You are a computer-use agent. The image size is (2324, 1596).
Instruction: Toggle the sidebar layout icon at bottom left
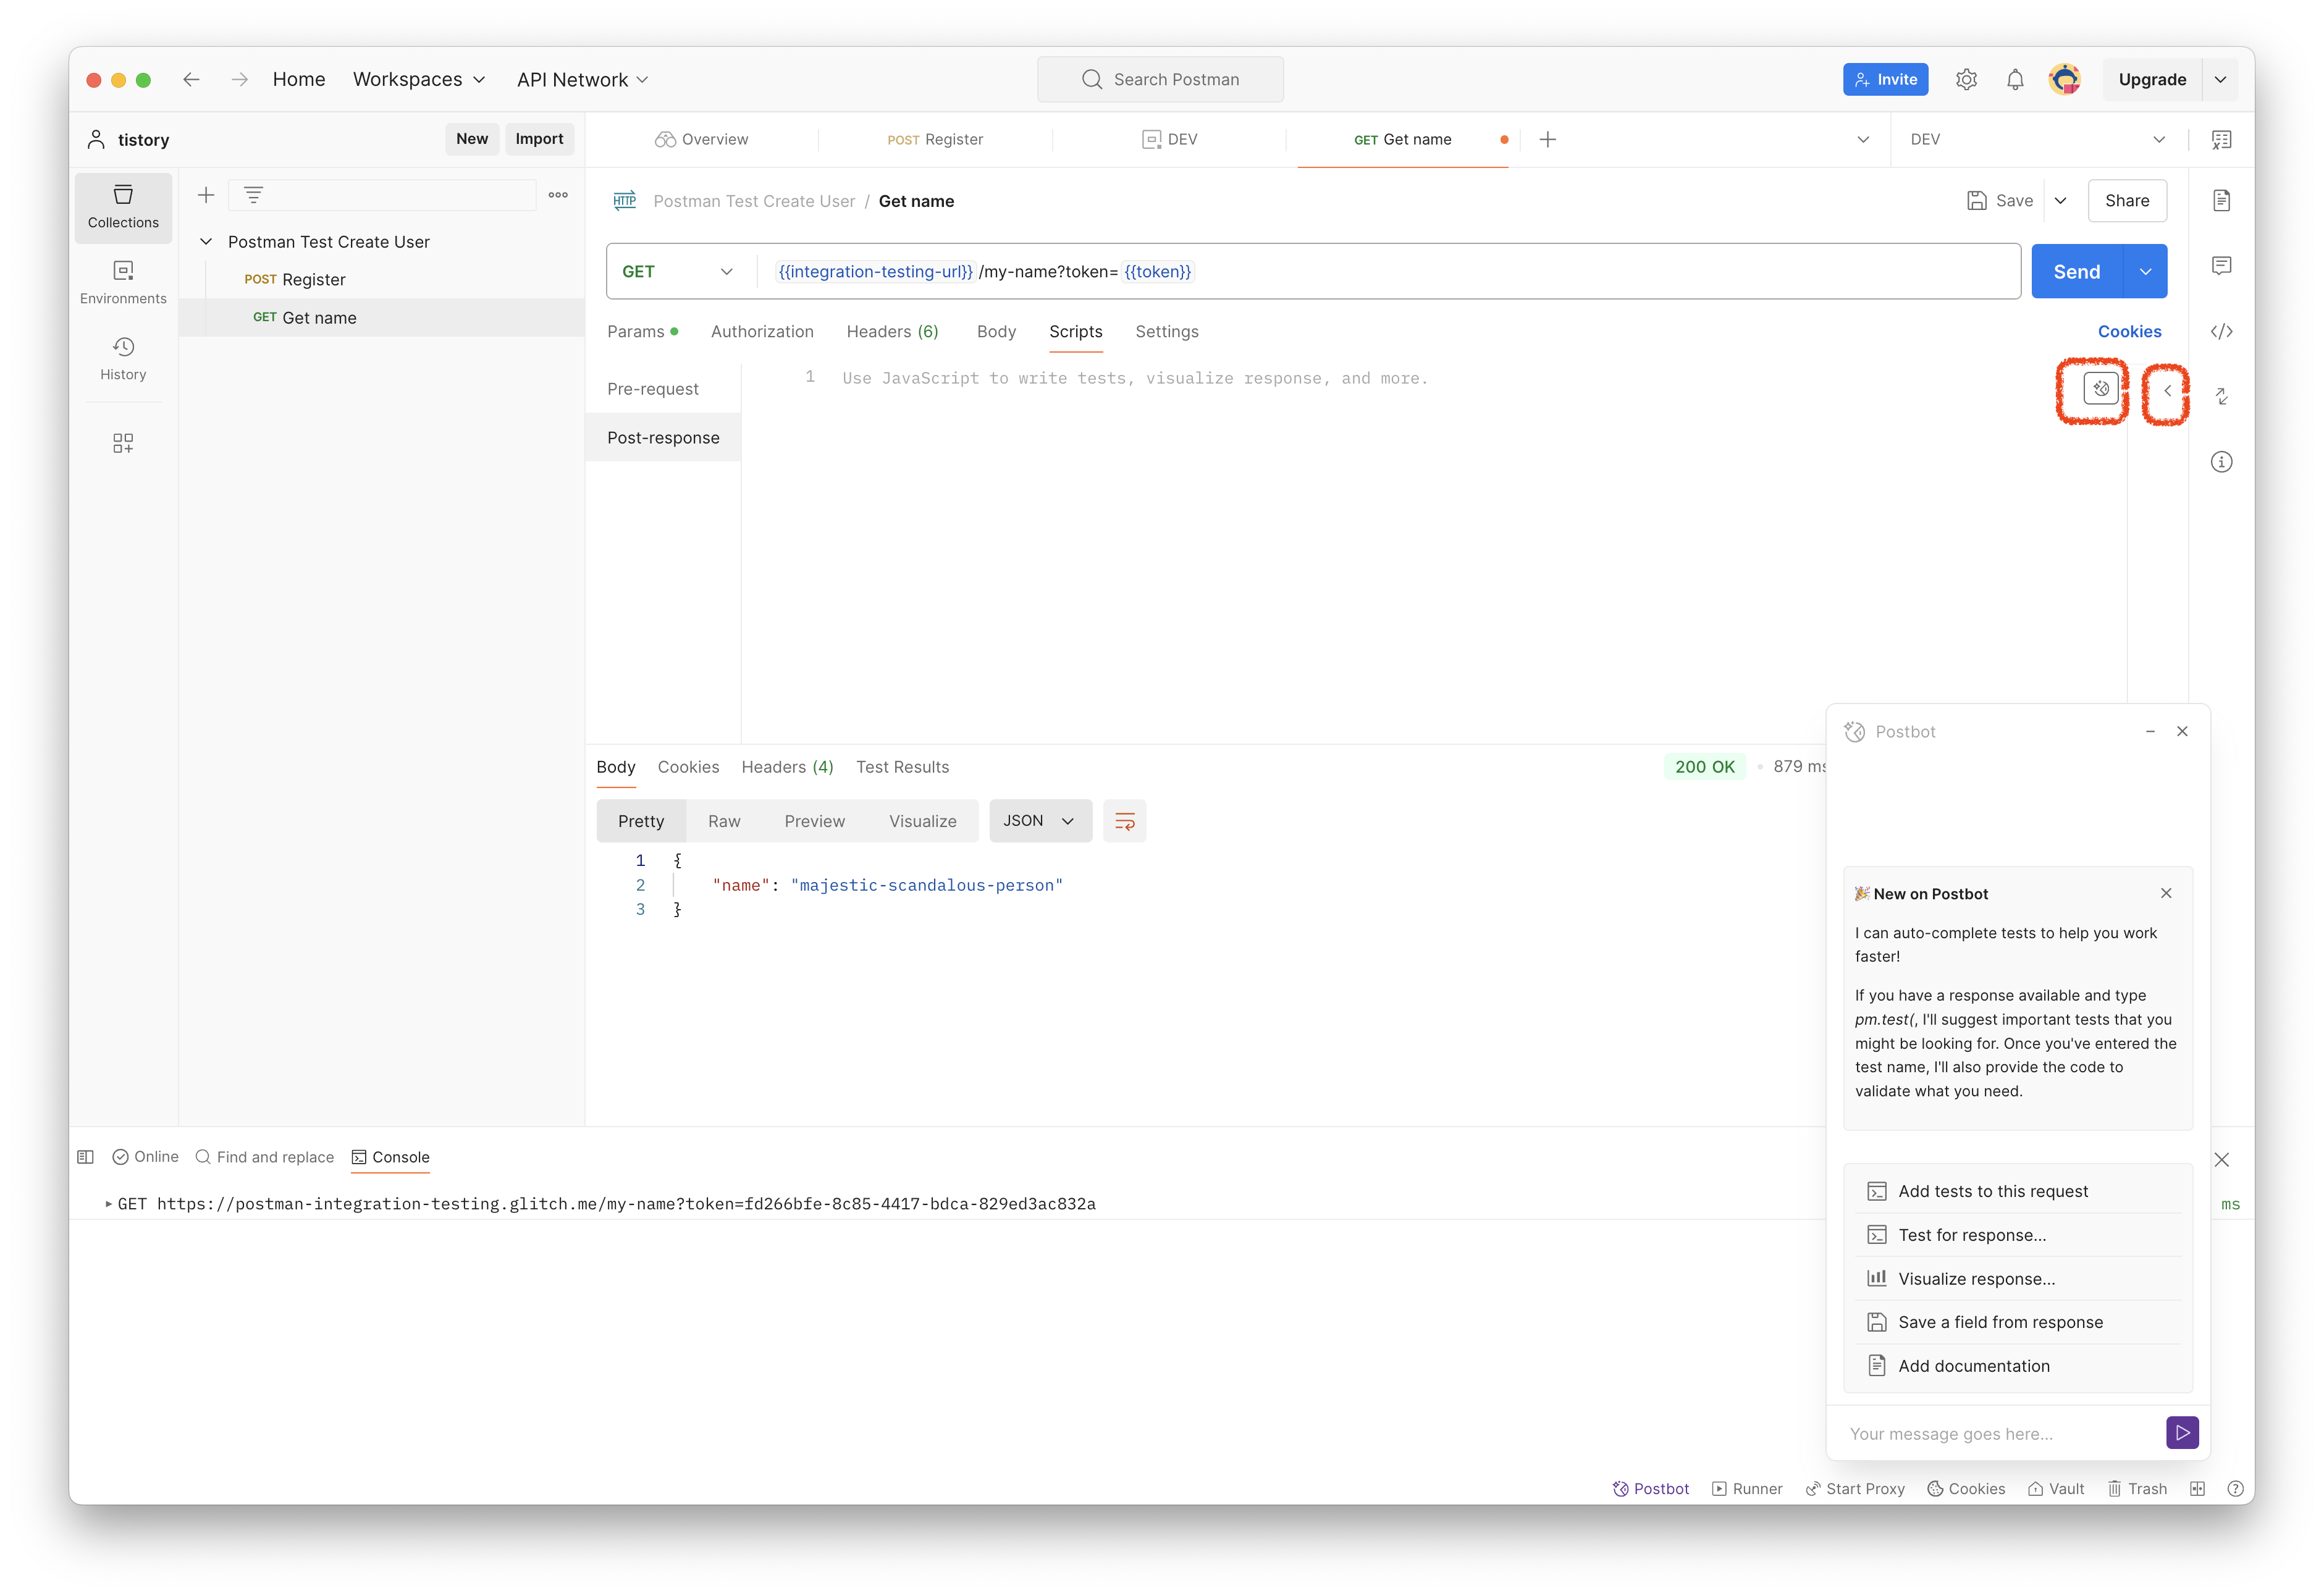[x=86, y=1157]
